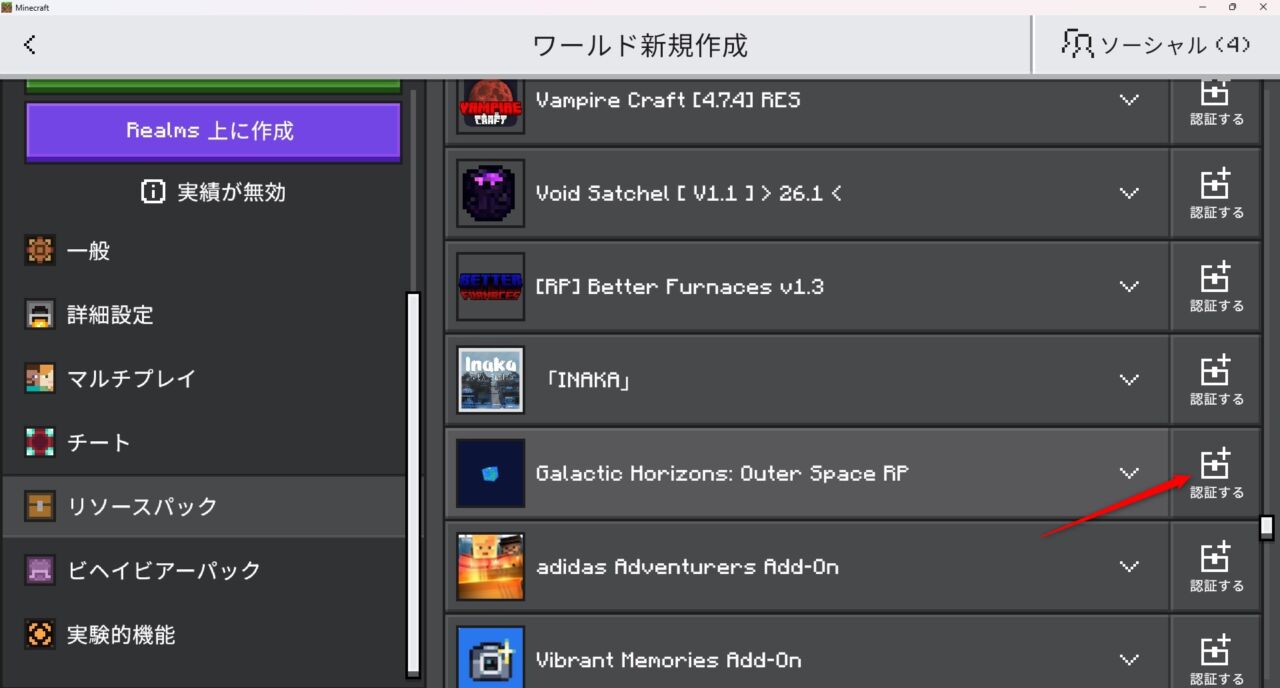Activate the 「INAKA」 pack with 認証する
This screenshot has width=1280, height=688.
coord(1216,380)
